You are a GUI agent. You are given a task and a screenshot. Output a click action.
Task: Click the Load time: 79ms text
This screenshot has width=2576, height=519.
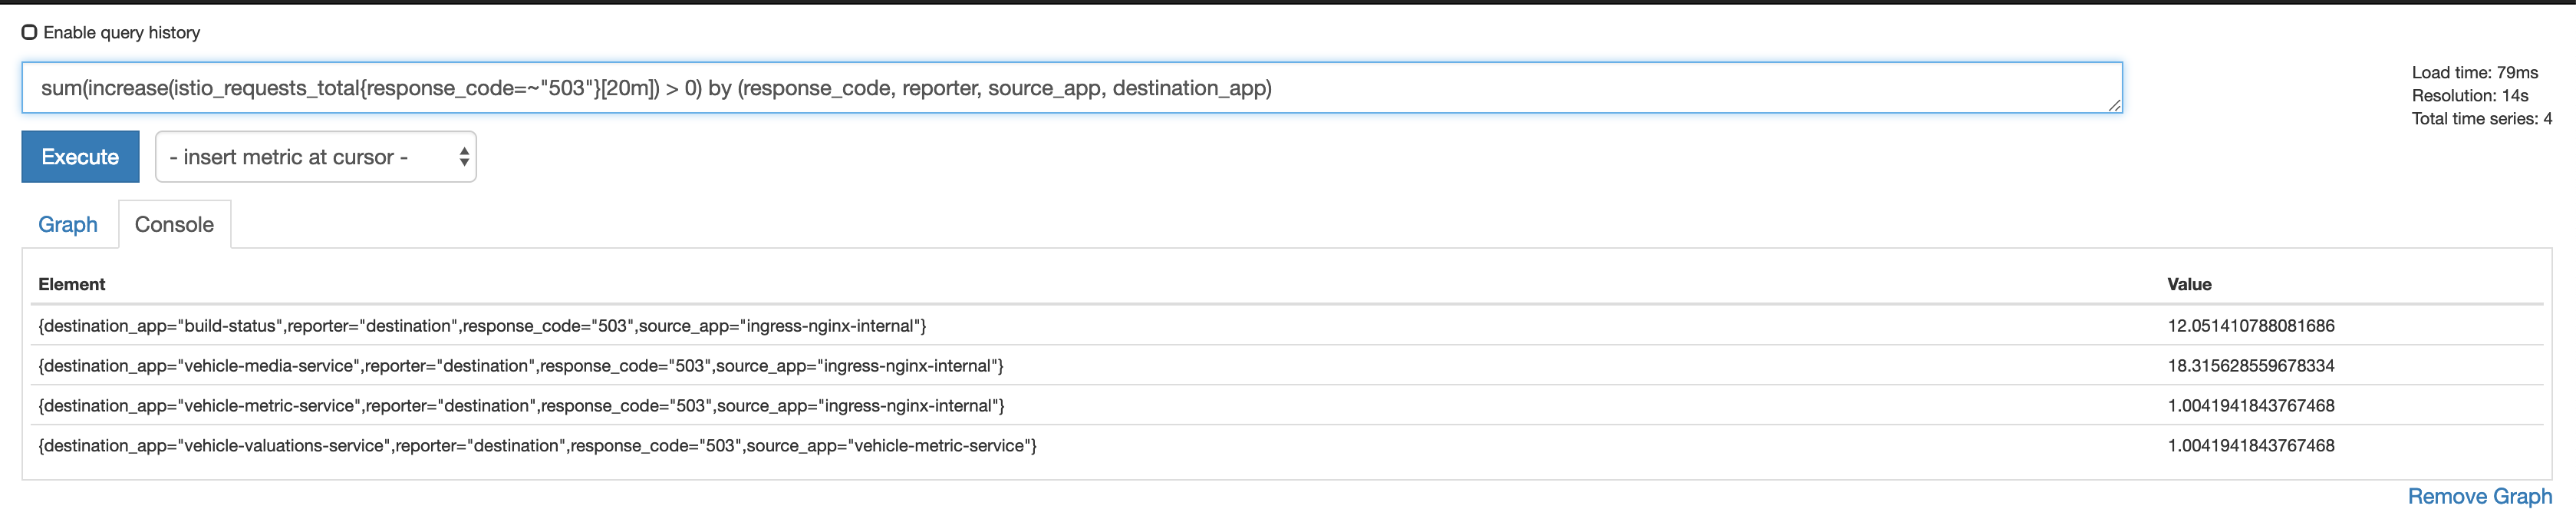click(x=2474, y=72)
